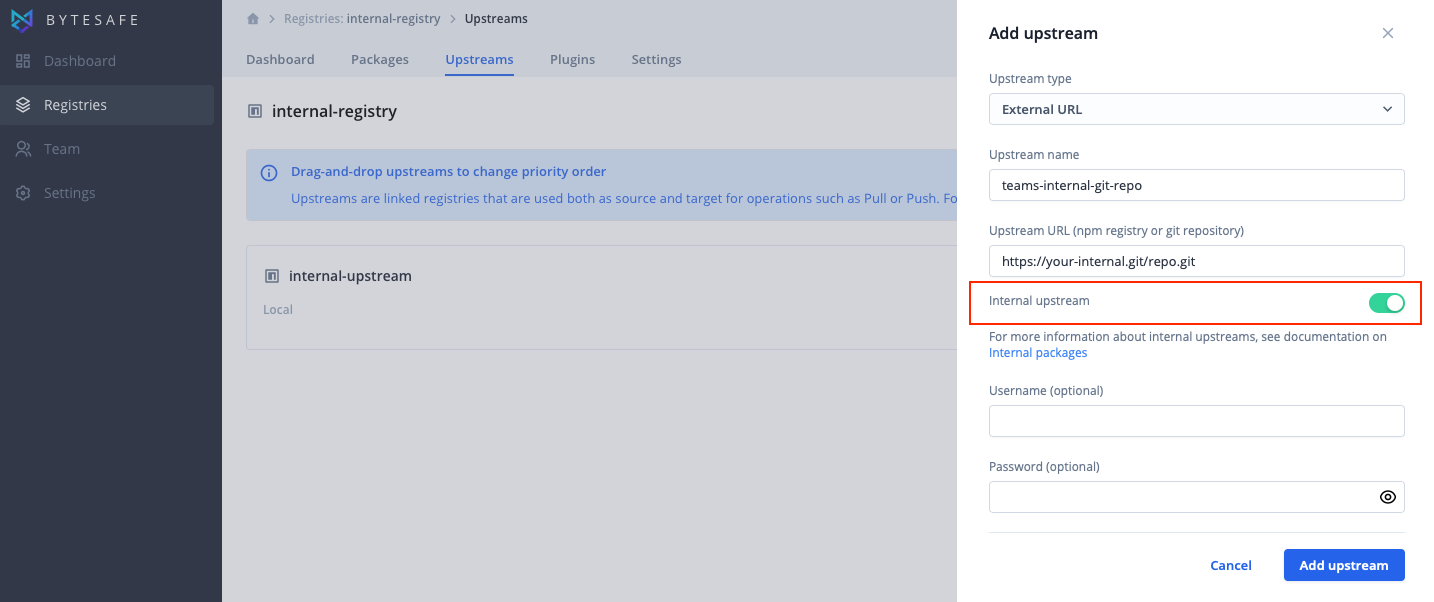Image resolution: width=1434 pixels, height=602 pixels.
Task: Show password with the eye icon
Action: click(x=1387, y=497)
